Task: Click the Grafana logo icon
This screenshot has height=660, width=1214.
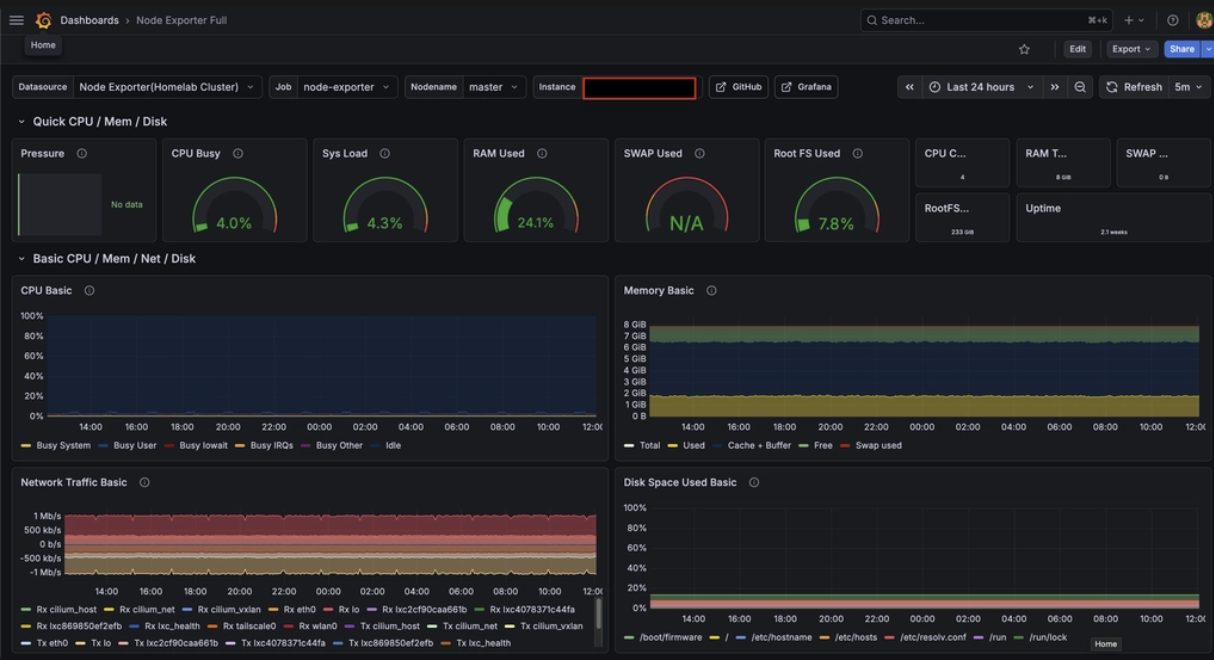Action: coord(43,20)
